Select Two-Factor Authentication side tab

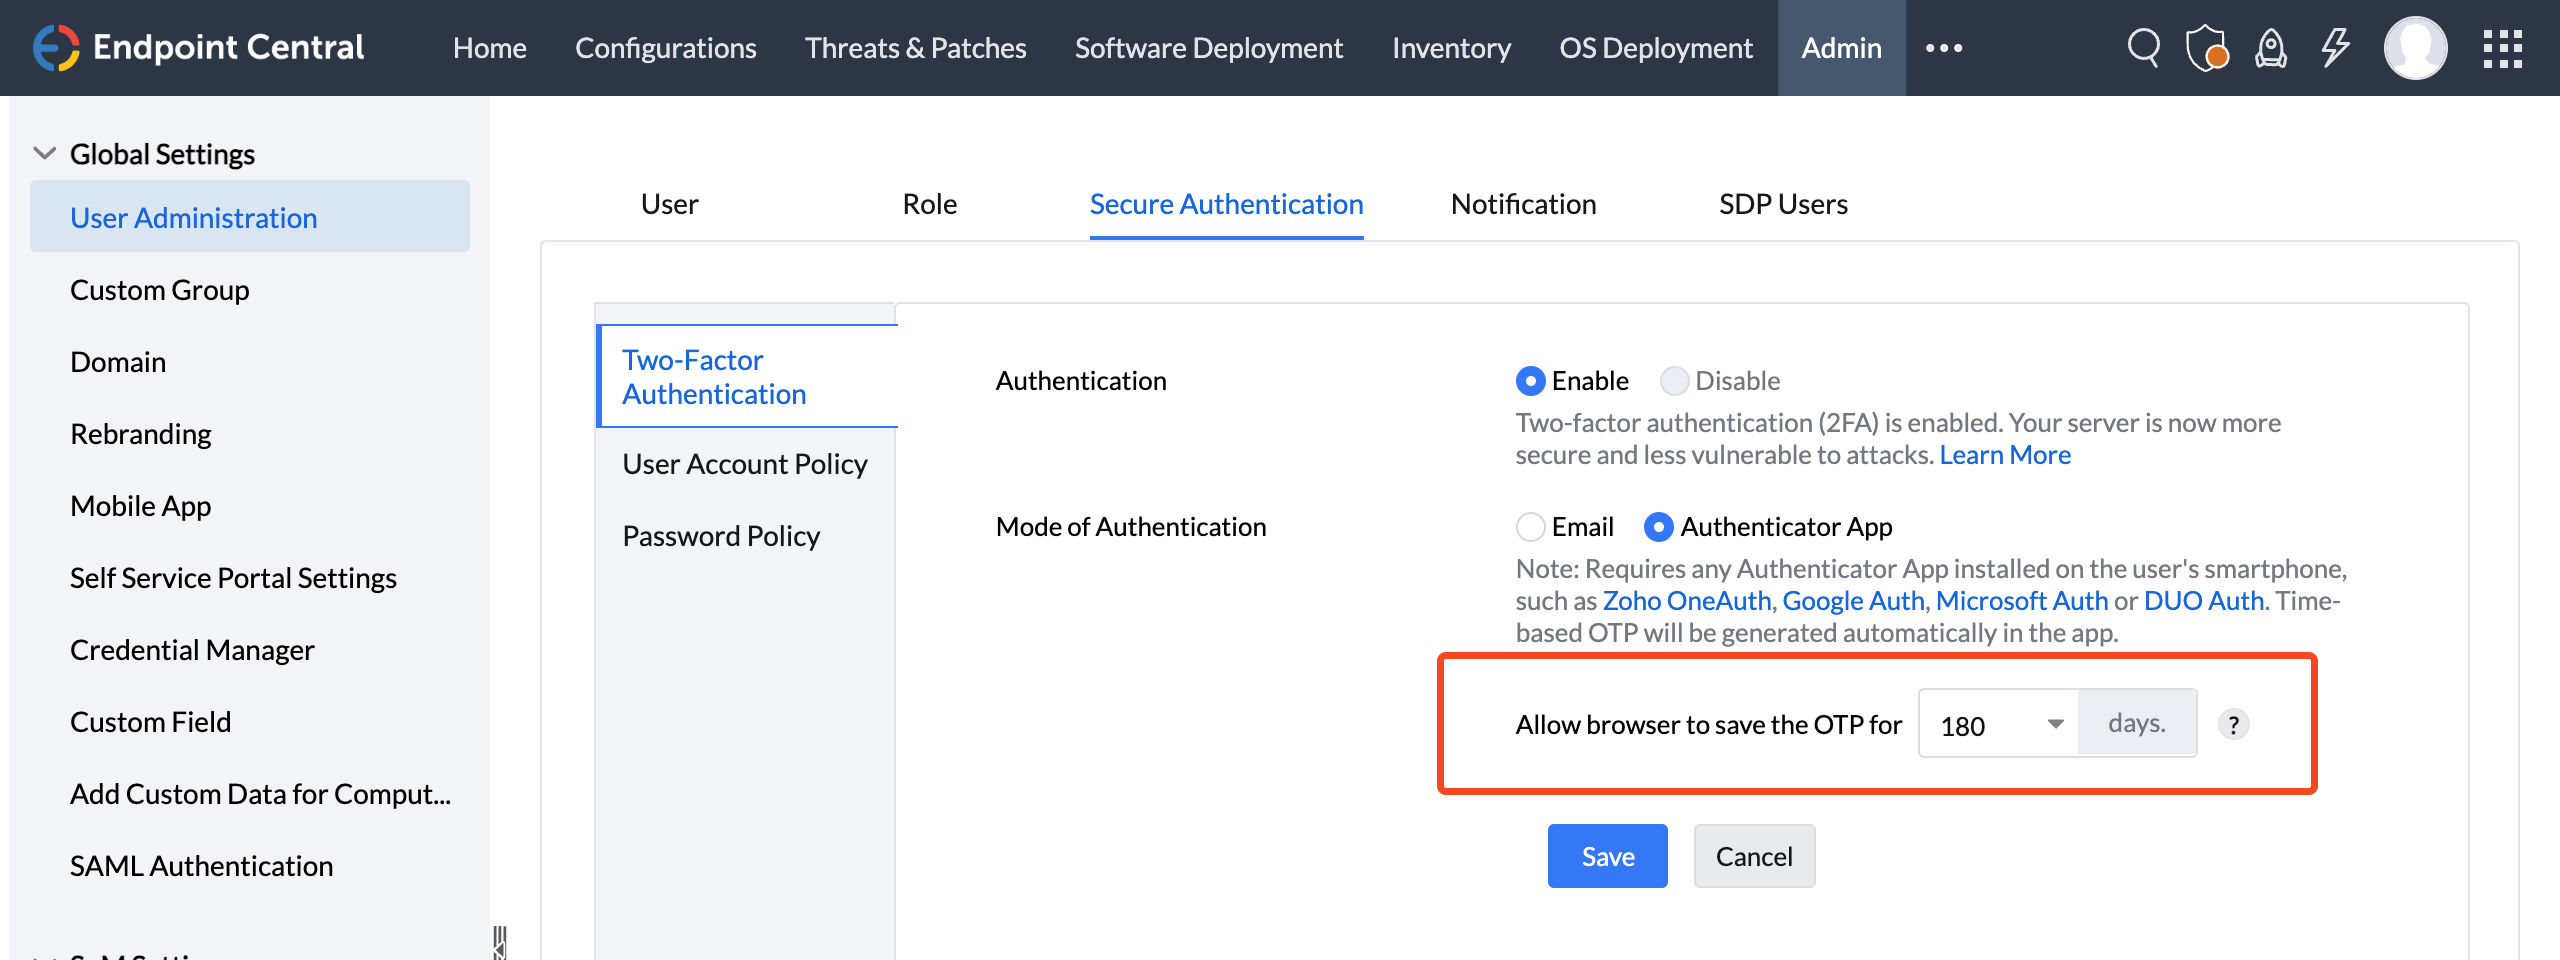point(748,376)
